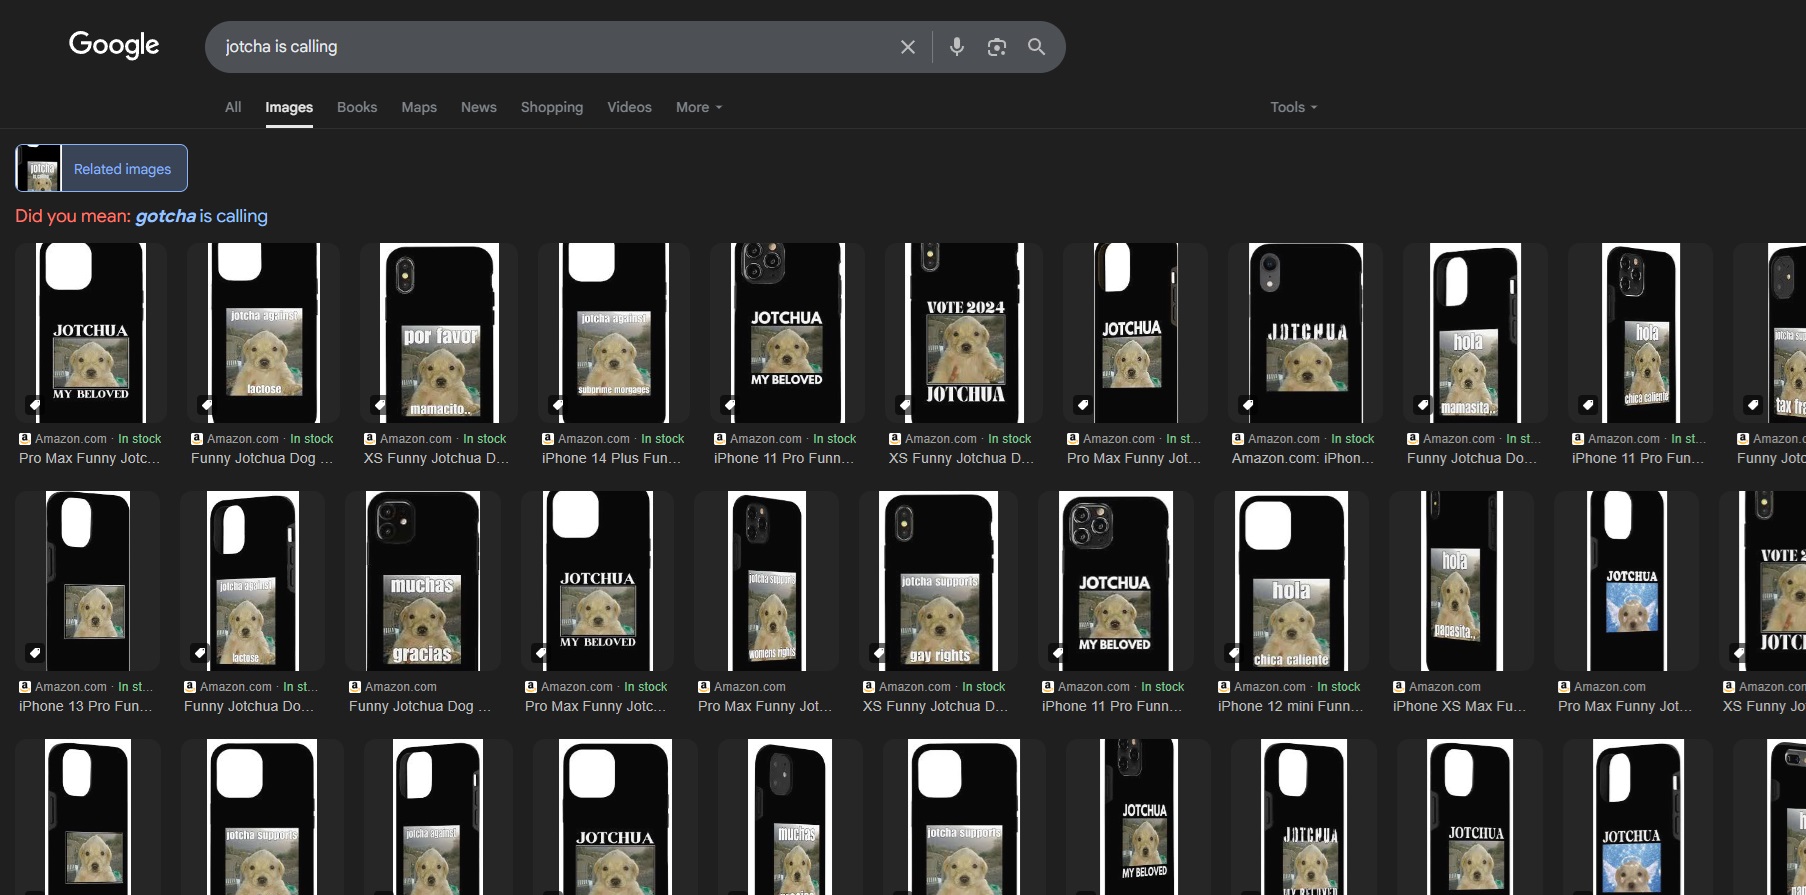The image size is (1806, 895).
Task: Click the Amazon favicon beside 'iPhone 11 Pro Funn...' first row
Action: click(720, 439)
